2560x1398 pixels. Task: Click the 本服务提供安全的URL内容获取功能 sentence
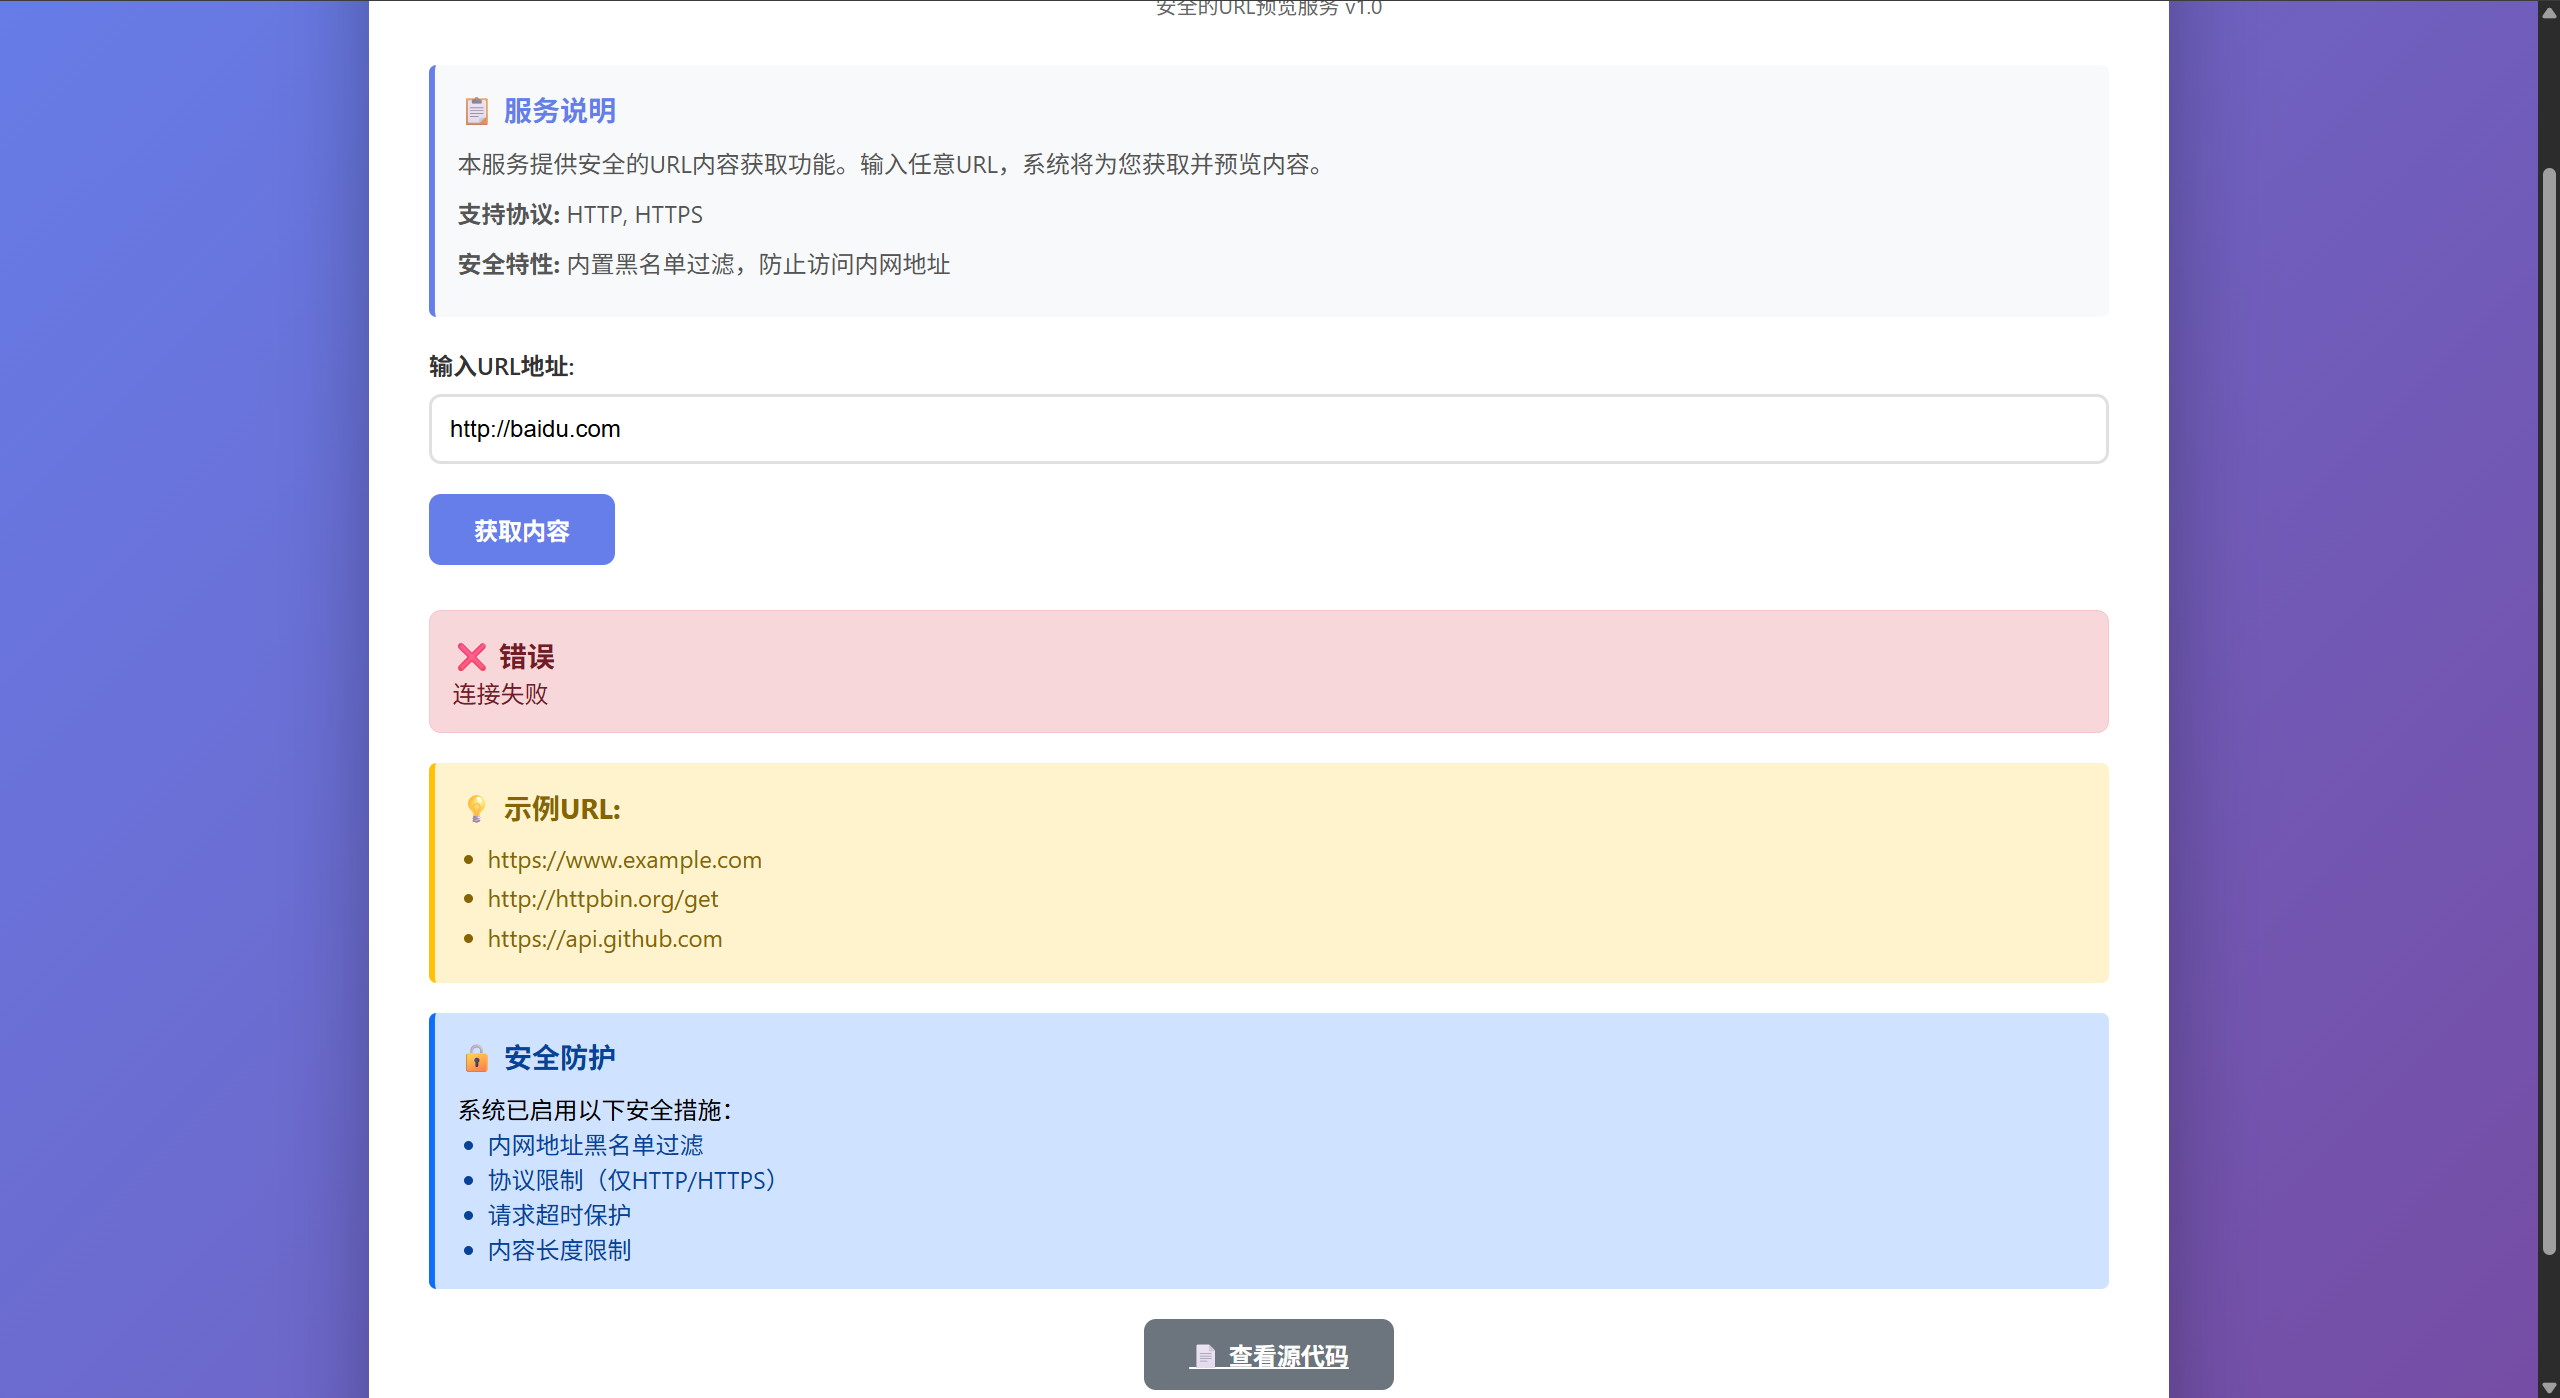click(x=890, y=165)
